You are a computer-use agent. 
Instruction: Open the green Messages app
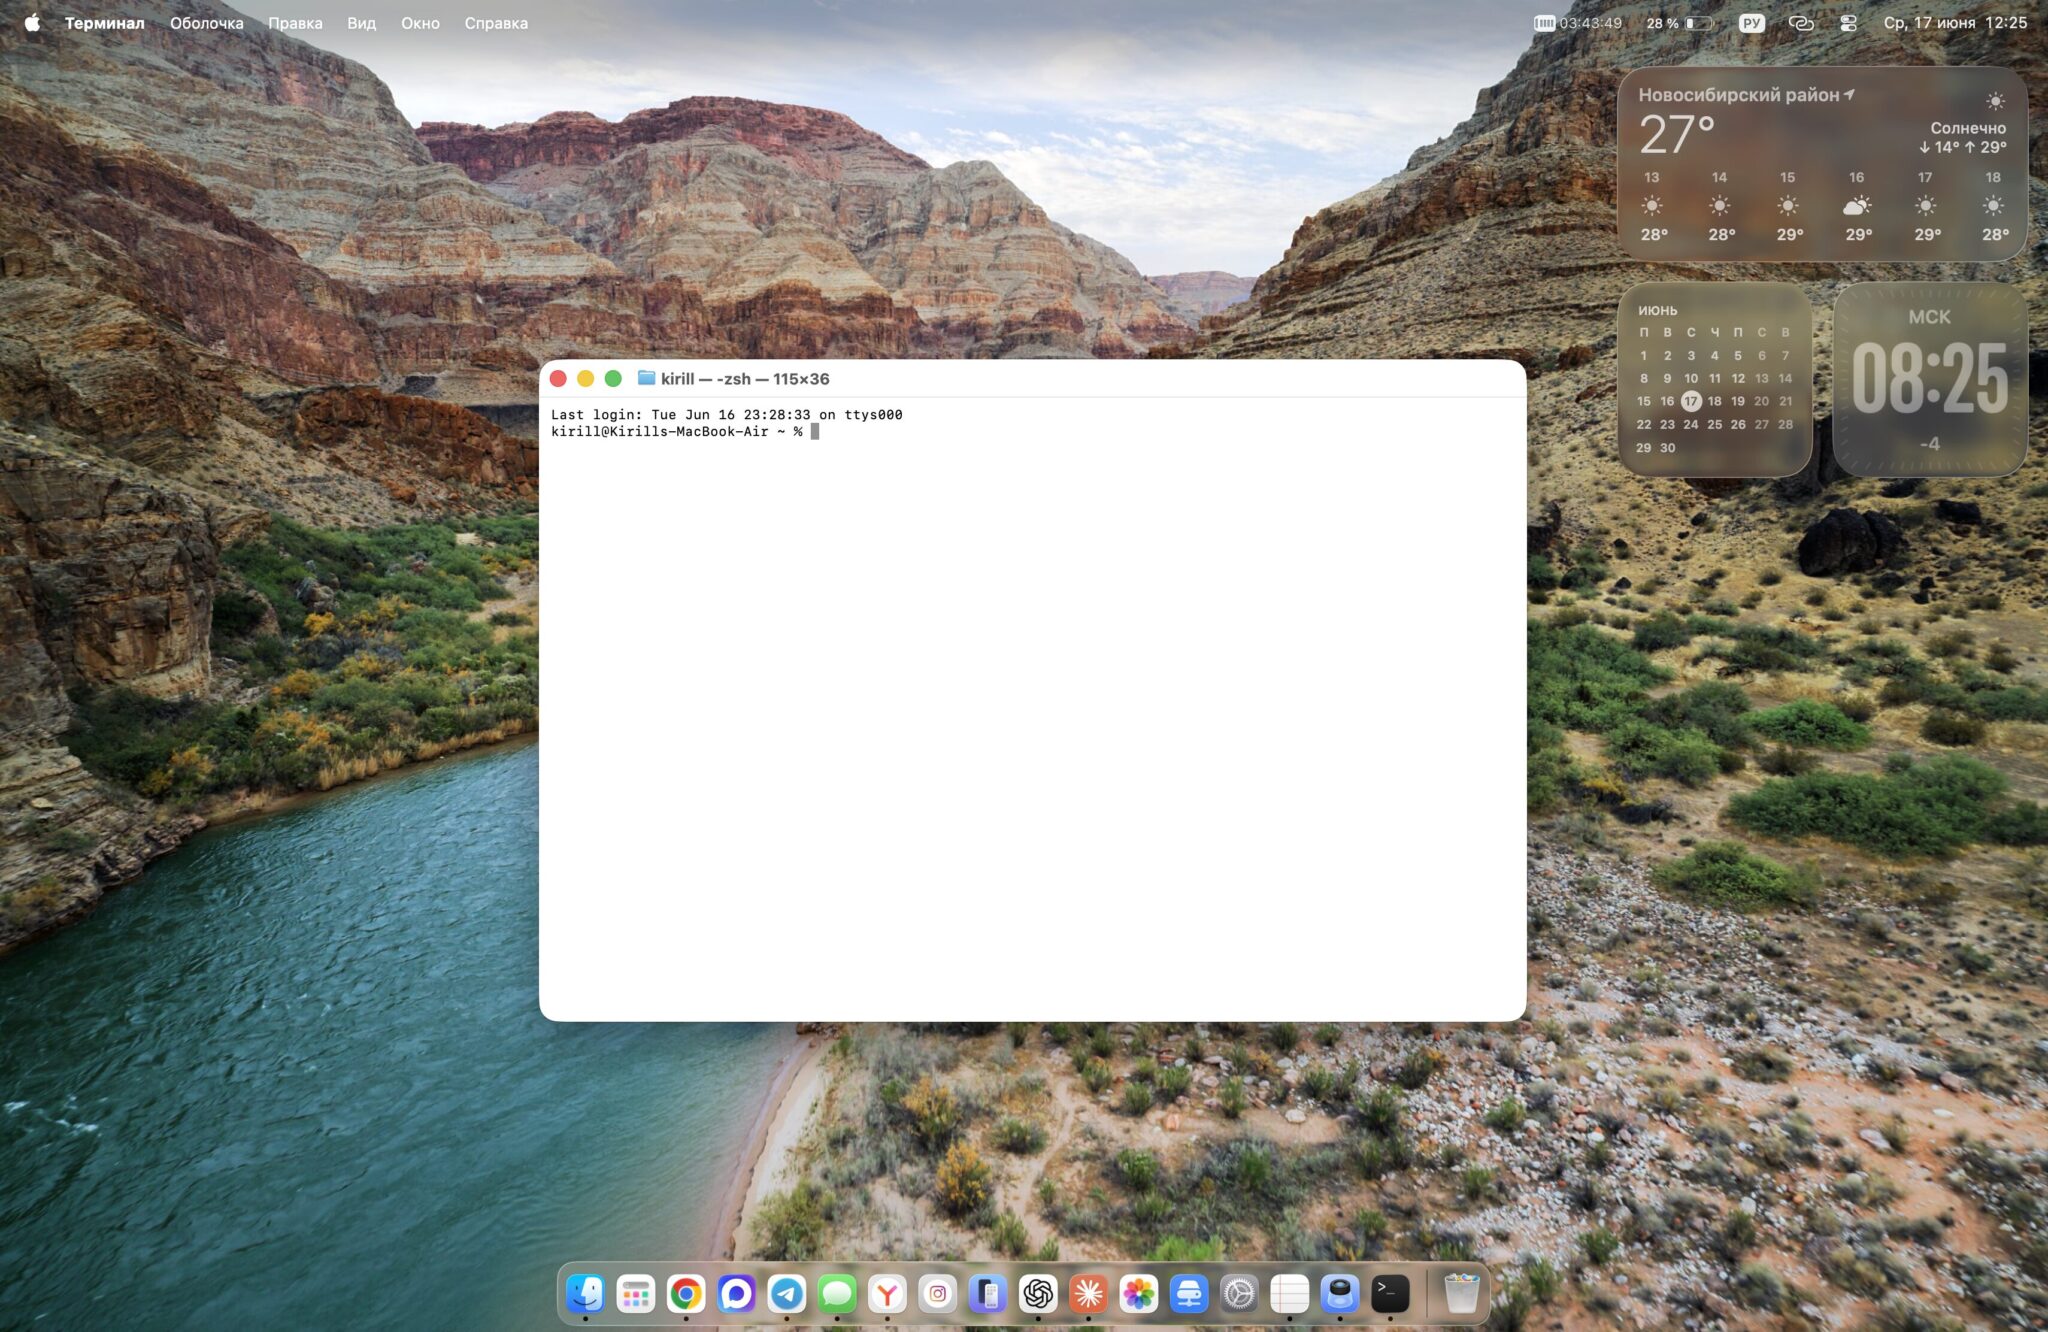click(837, 1294)
